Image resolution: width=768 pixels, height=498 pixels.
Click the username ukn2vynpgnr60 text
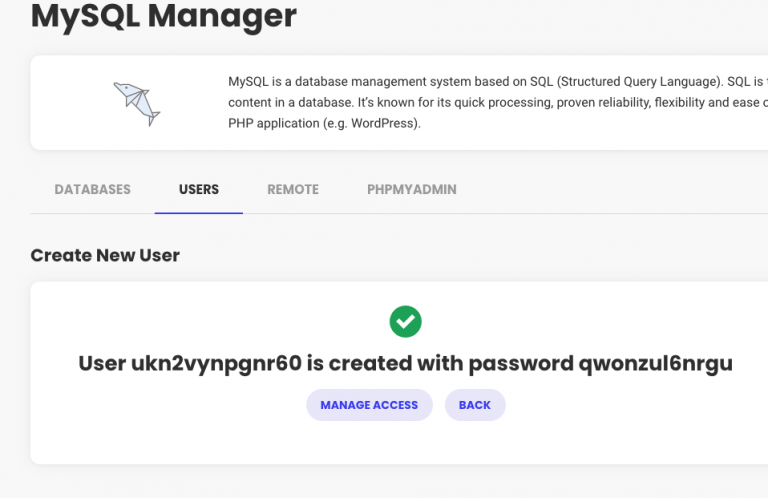216,364
